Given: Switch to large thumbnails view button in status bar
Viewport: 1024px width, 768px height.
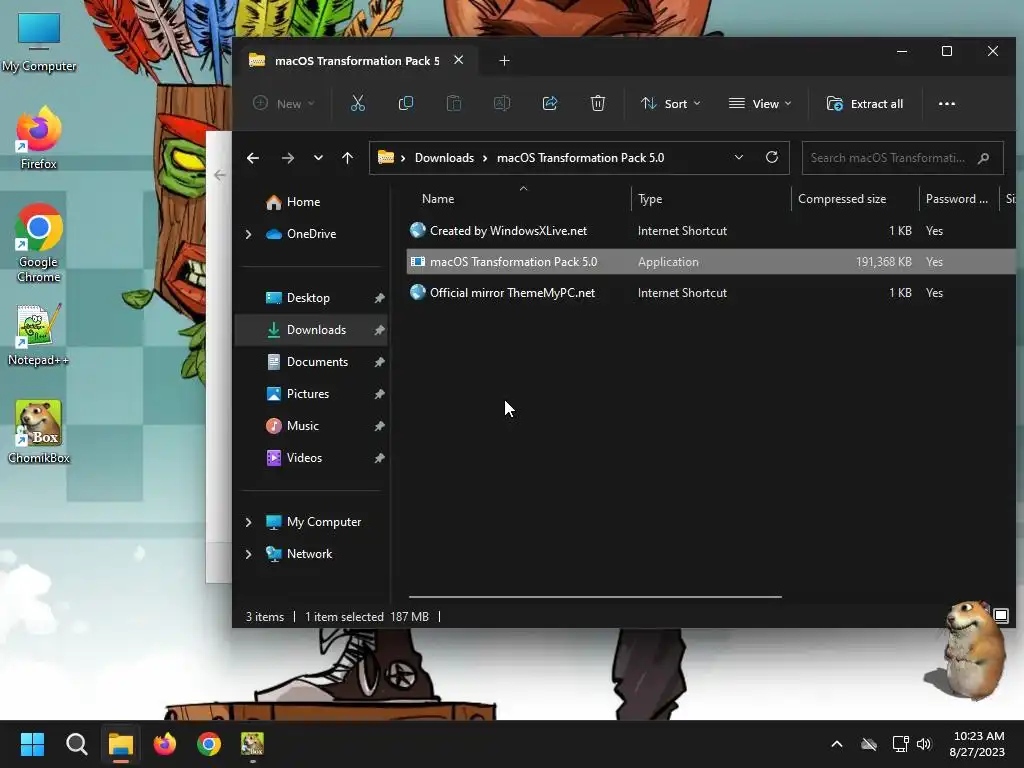Looking at the screenshot, I should [x=1000, y=615].
